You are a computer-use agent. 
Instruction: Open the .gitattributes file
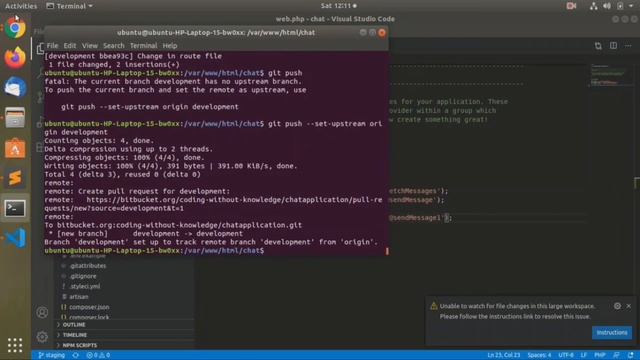pyautogui.click(x=87, y=266)
